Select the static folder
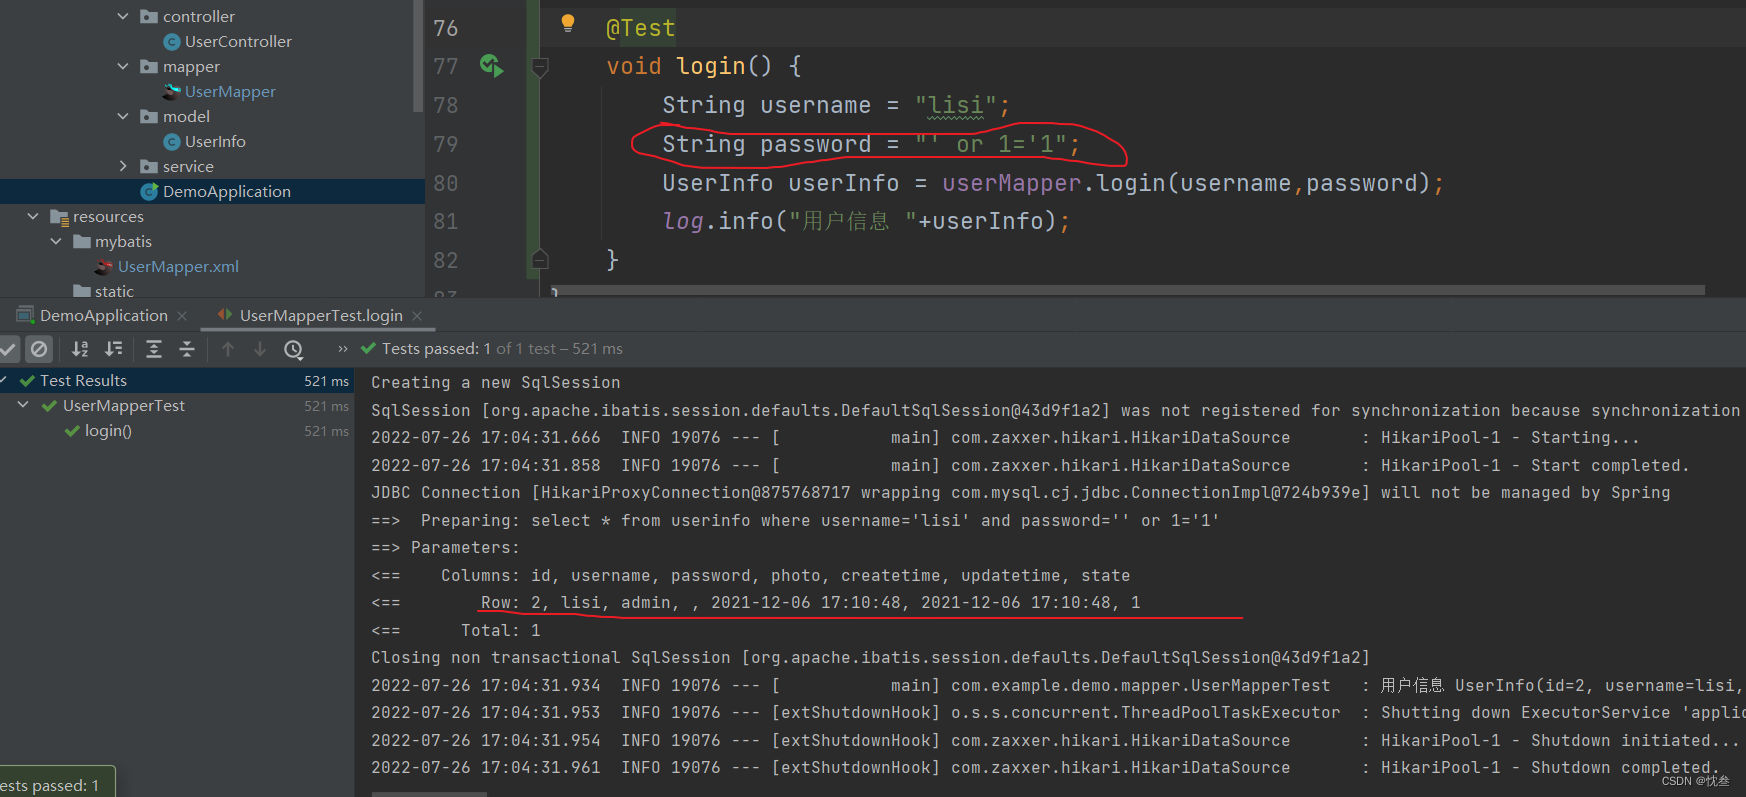 tap(114, 291)
